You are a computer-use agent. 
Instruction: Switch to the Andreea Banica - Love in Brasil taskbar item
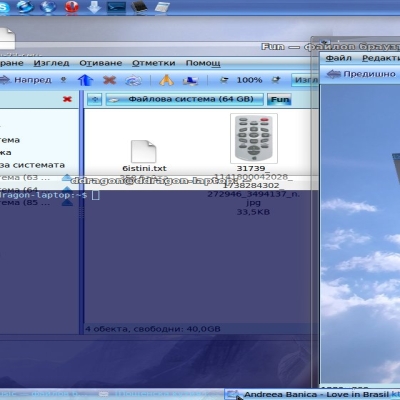312,395
